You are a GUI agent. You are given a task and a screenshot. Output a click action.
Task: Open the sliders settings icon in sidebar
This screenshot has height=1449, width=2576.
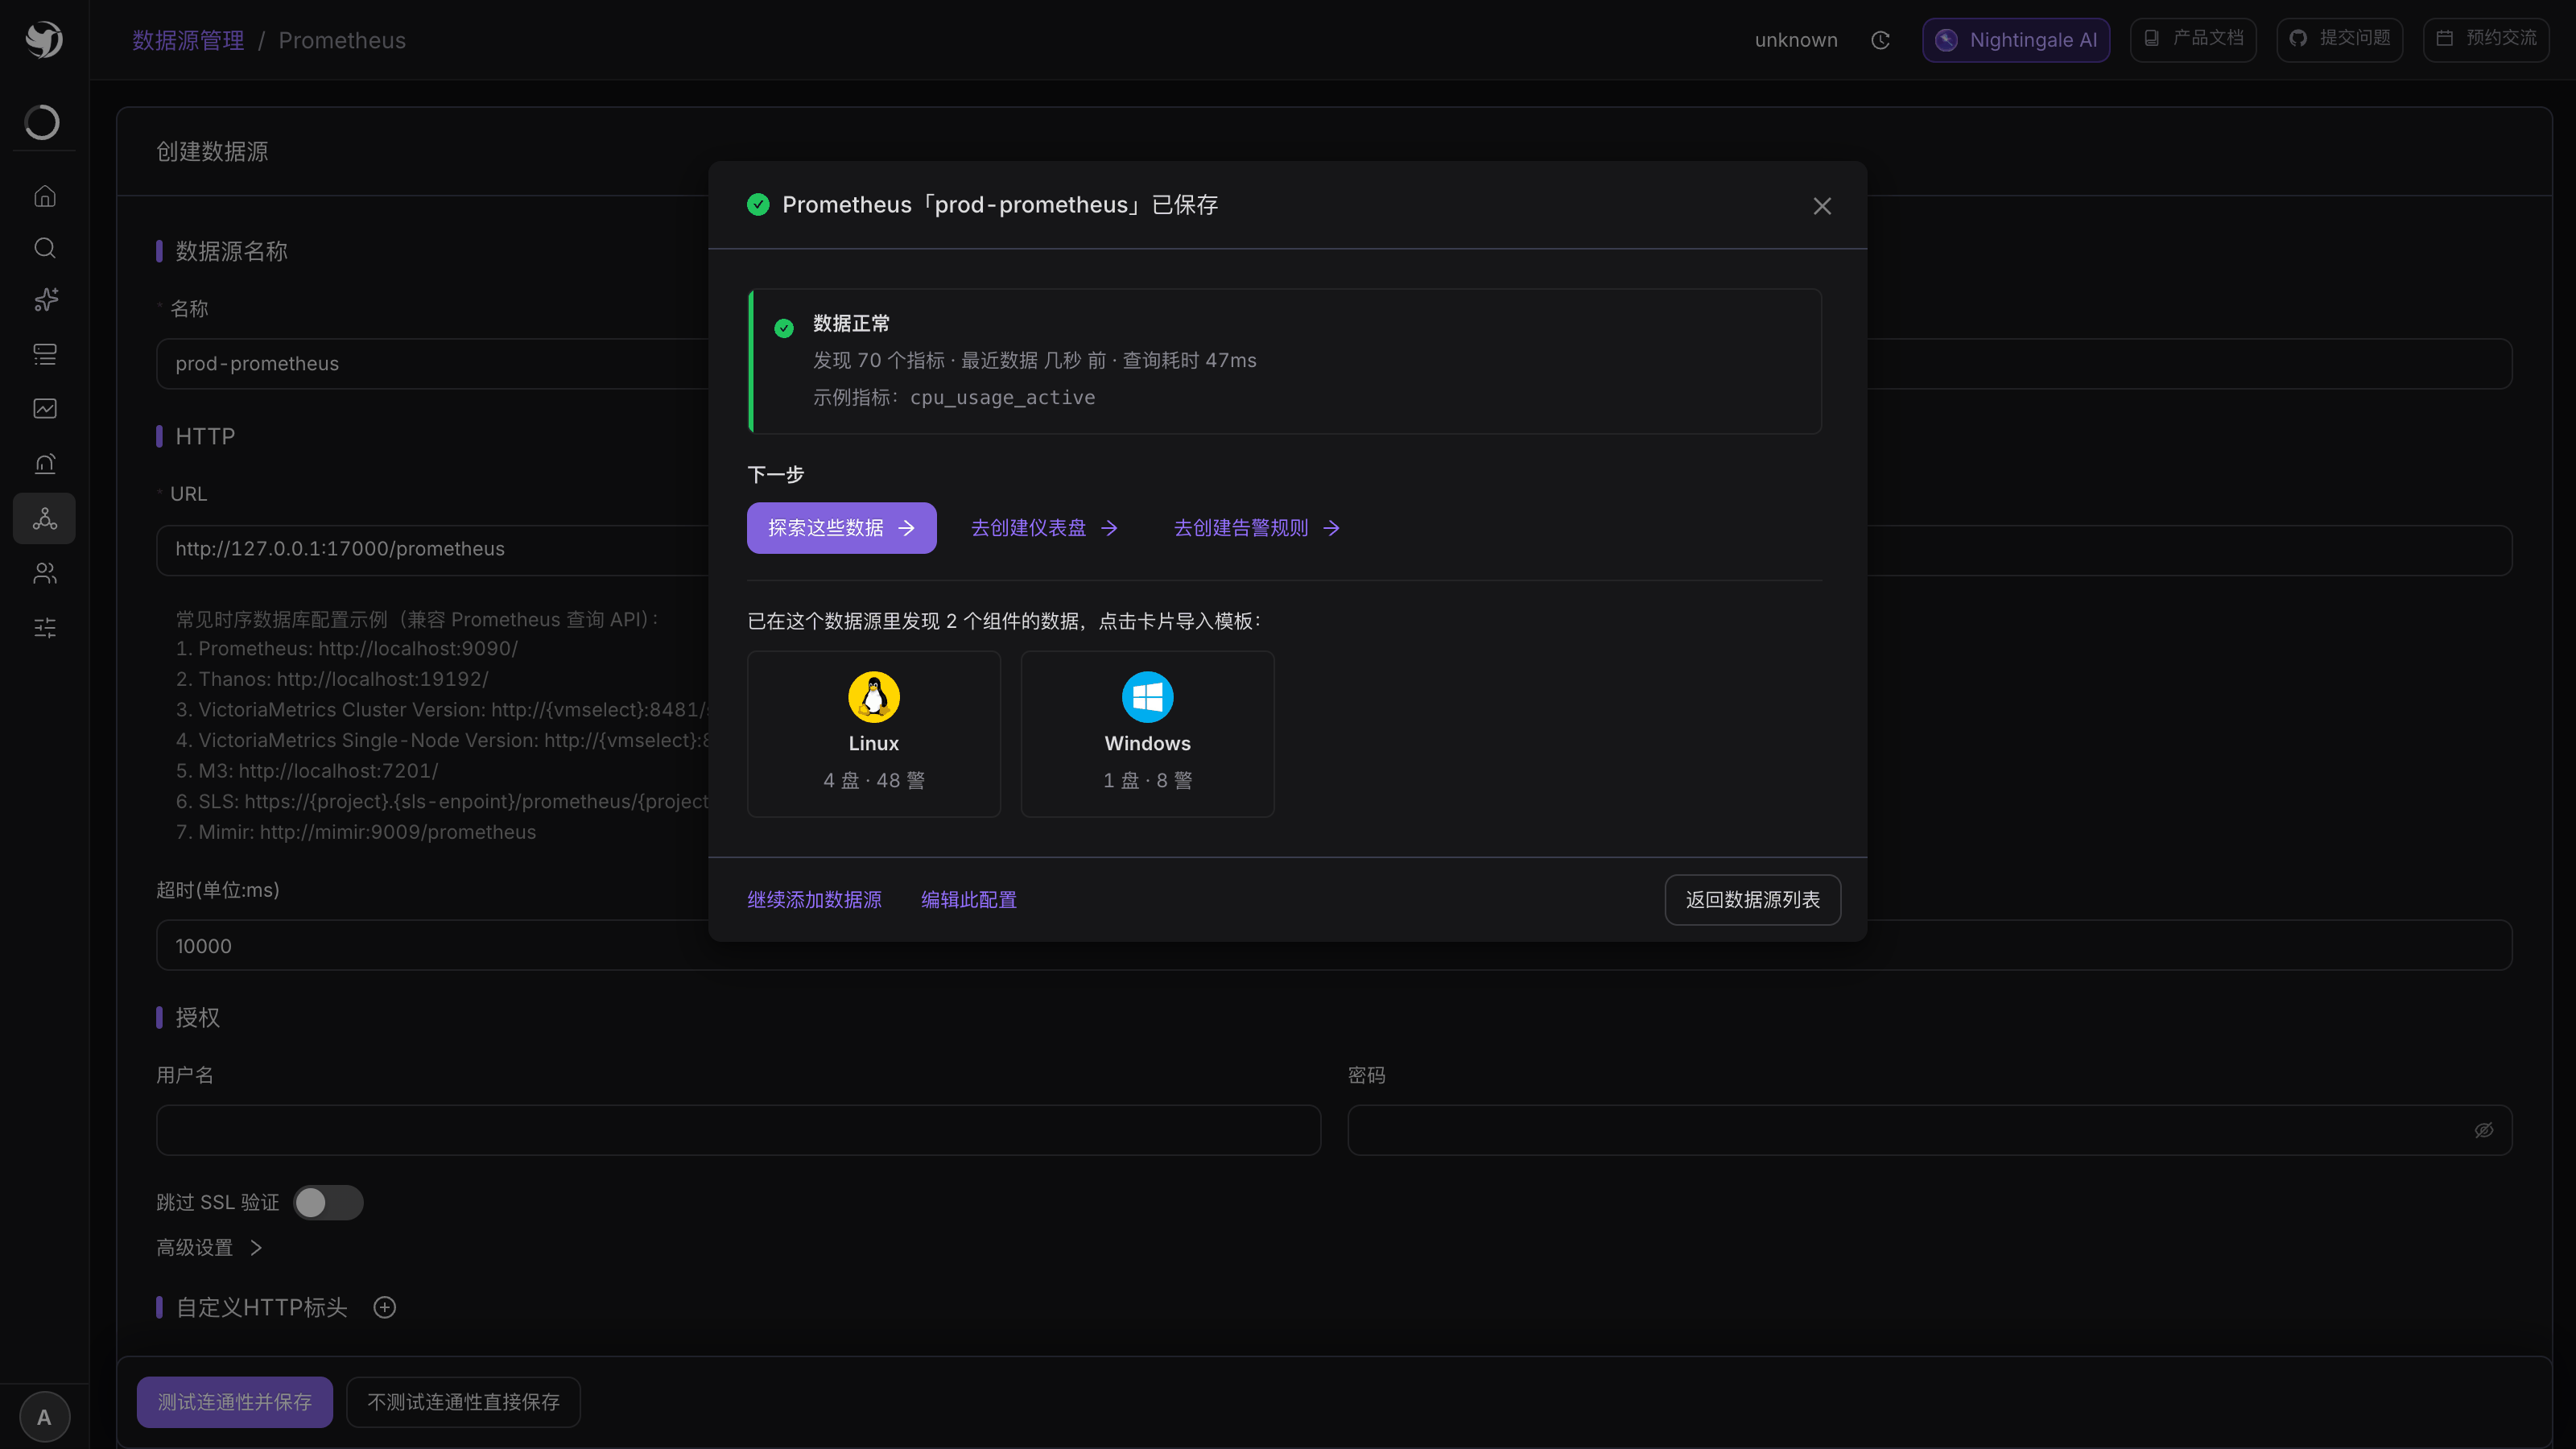coord(45,628)
